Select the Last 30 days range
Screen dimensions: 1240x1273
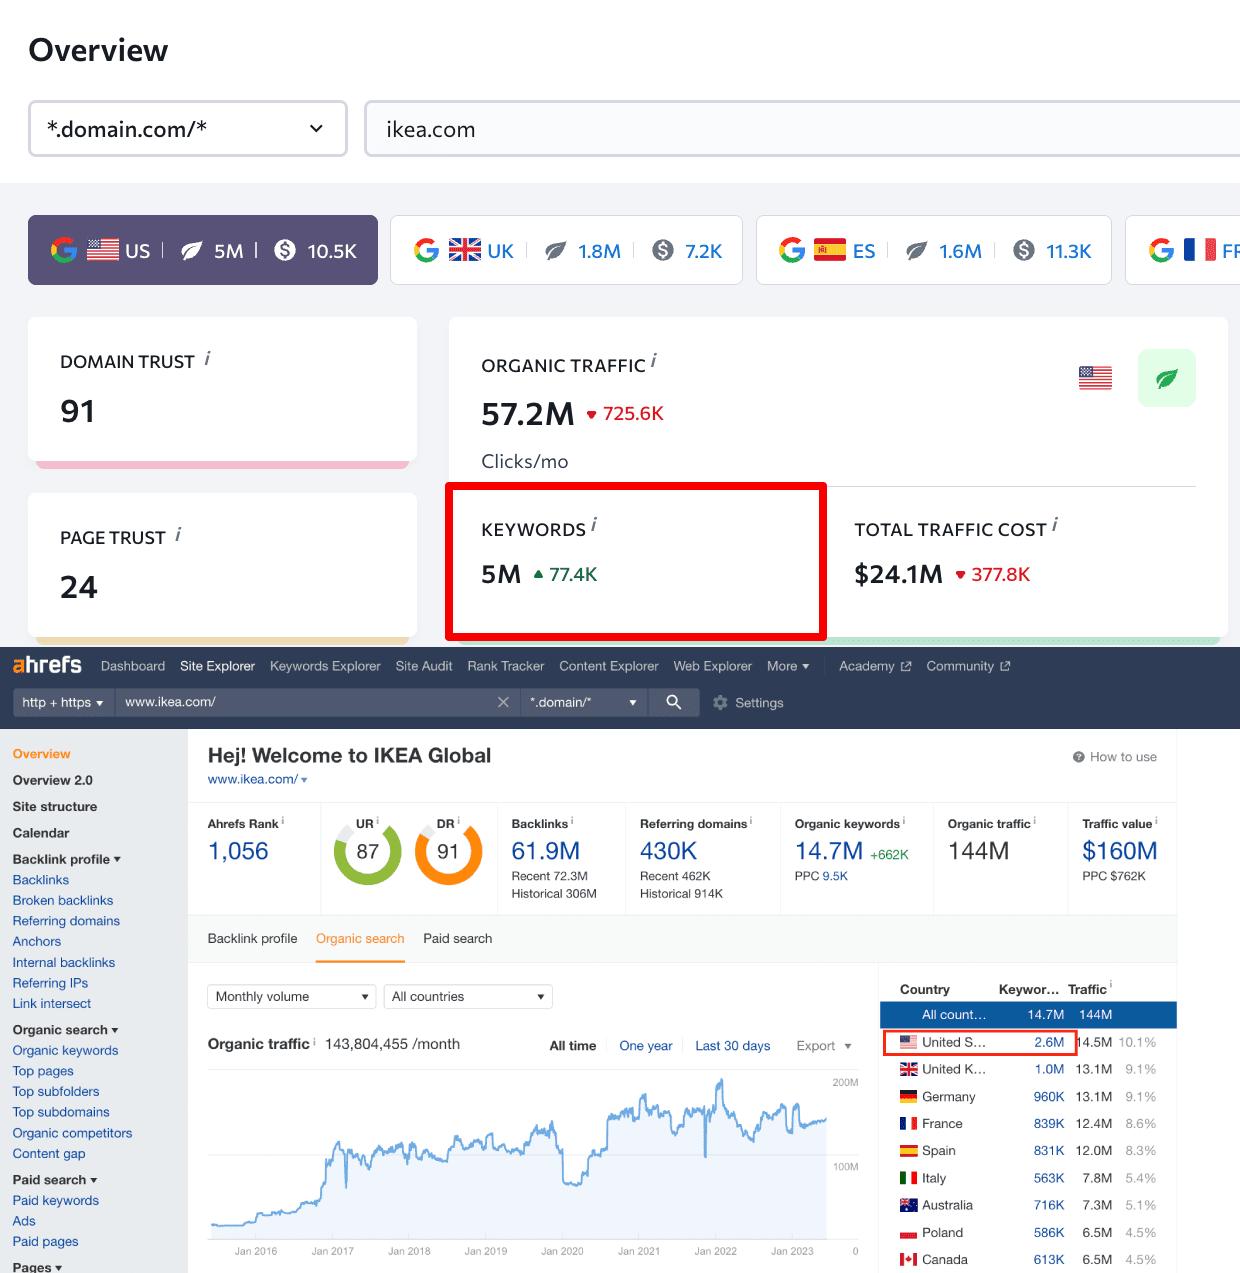[733, 1046]
